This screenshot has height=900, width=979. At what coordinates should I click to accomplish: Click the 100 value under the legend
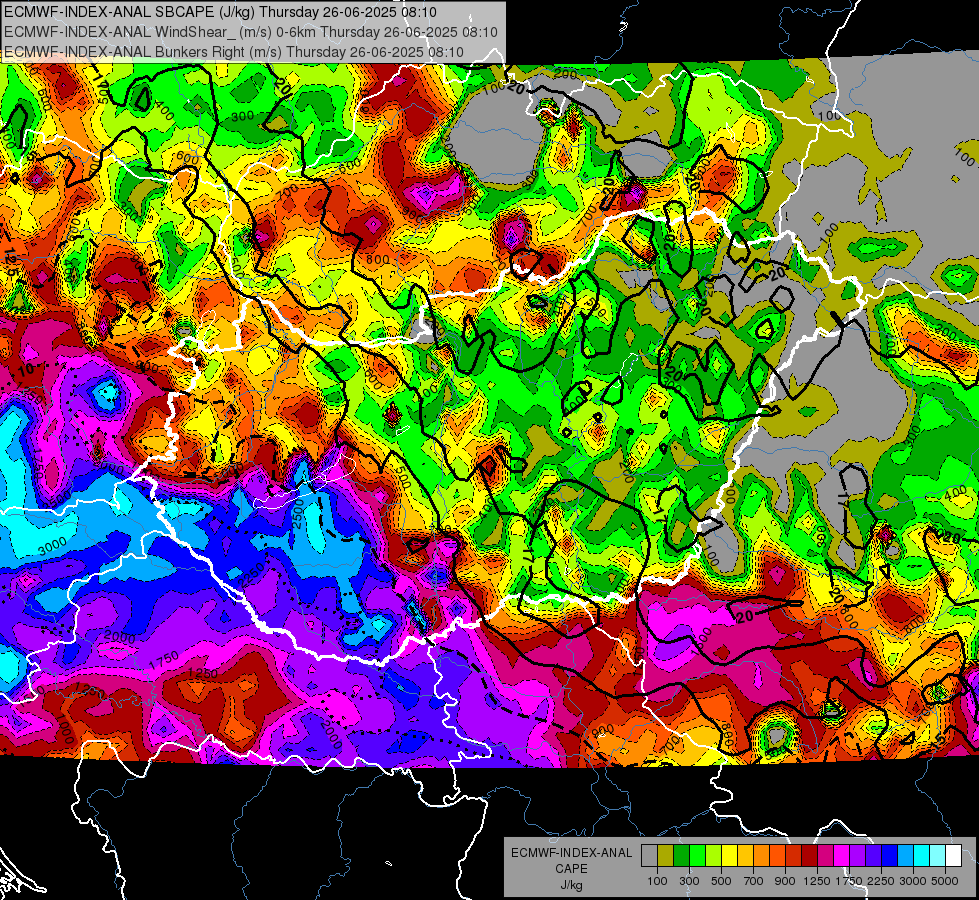[x=657, y=881]
